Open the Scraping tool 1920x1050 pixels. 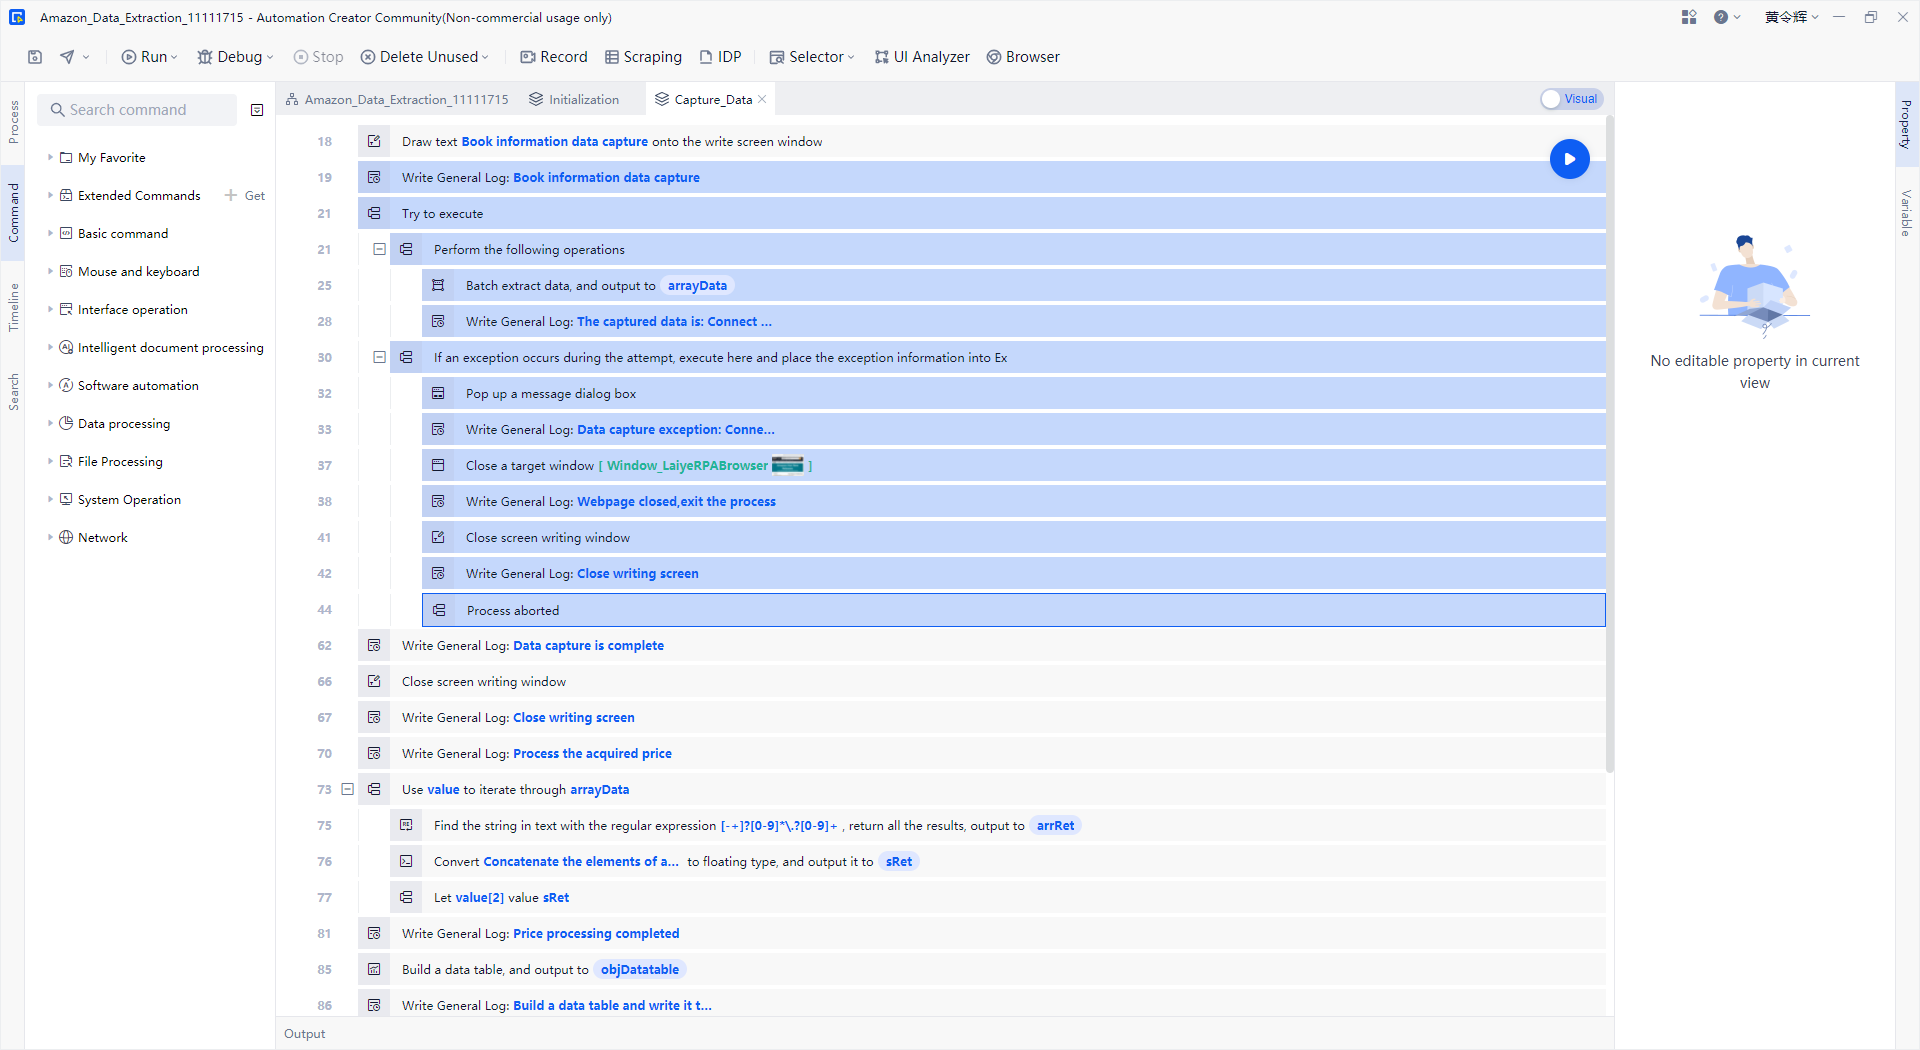pos(643,57)
